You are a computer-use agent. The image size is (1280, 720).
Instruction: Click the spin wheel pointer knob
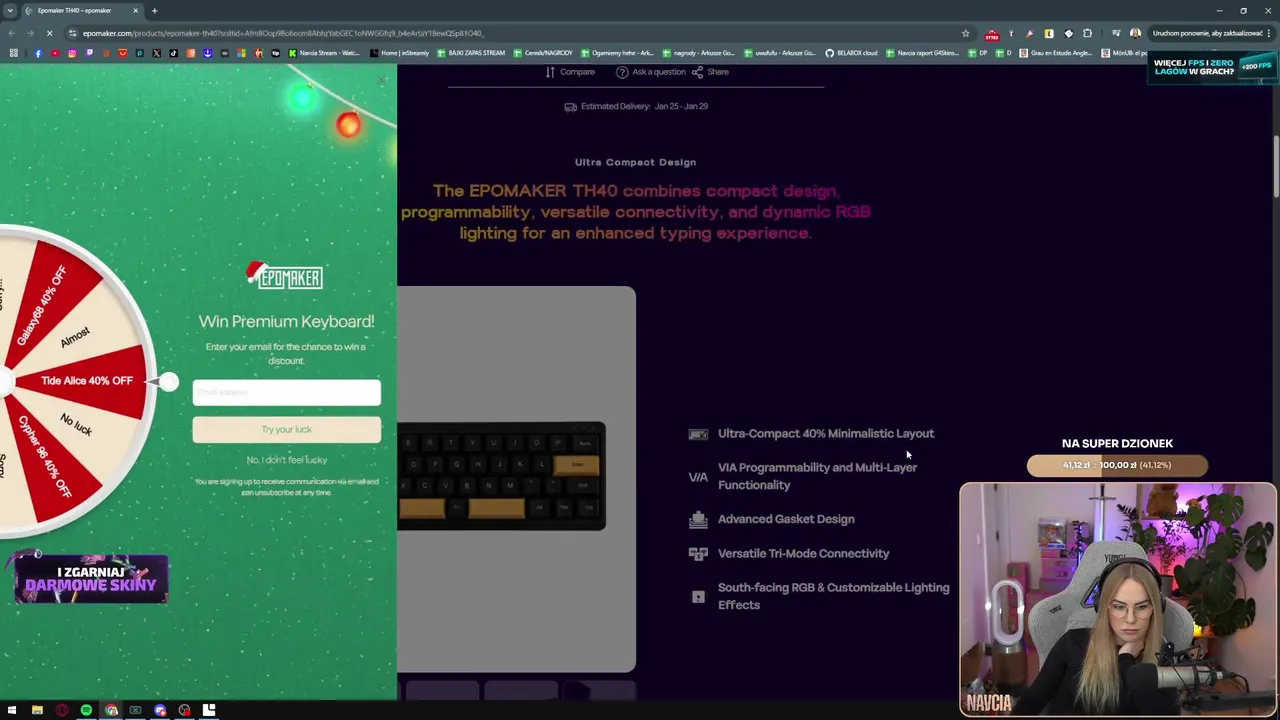click(168, 382)
